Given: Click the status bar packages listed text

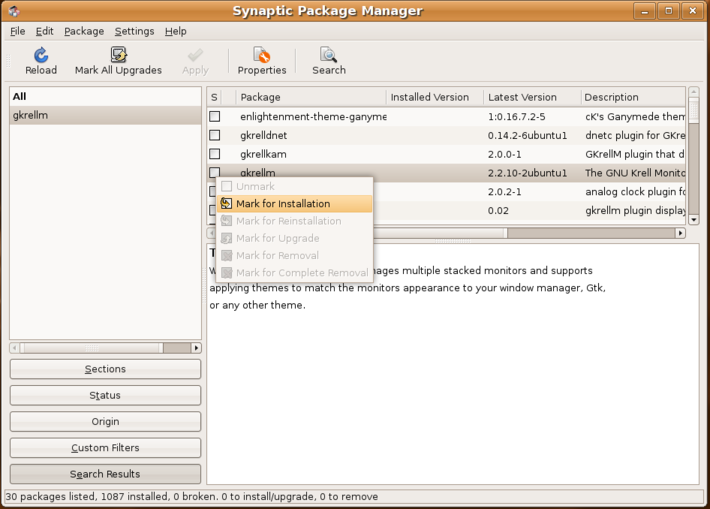Looking at the screenshot, I should tap(192, 496).
